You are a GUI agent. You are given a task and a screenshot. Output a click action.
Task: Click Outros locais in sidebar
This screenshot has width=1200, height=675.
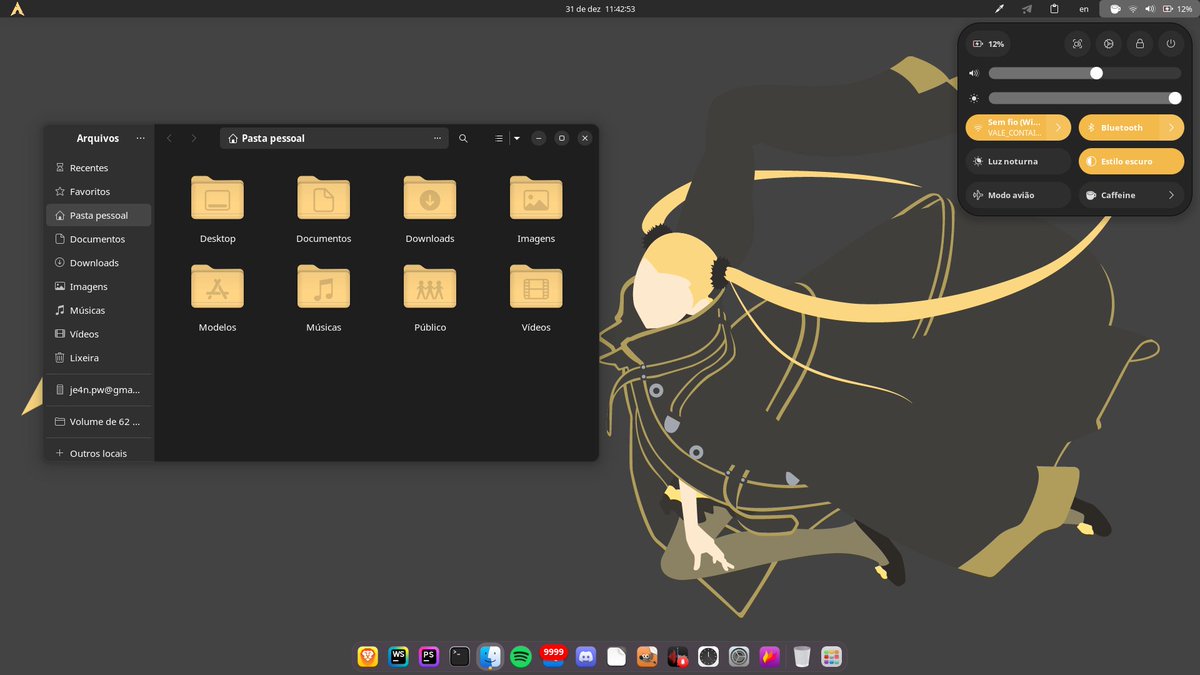(99, 453)
